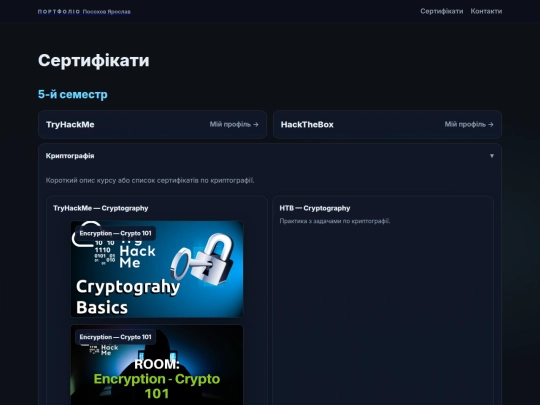Collapse the Криптографія section arrow
The height and width of the screenshot is (405, 540).
tap(492, 156)
